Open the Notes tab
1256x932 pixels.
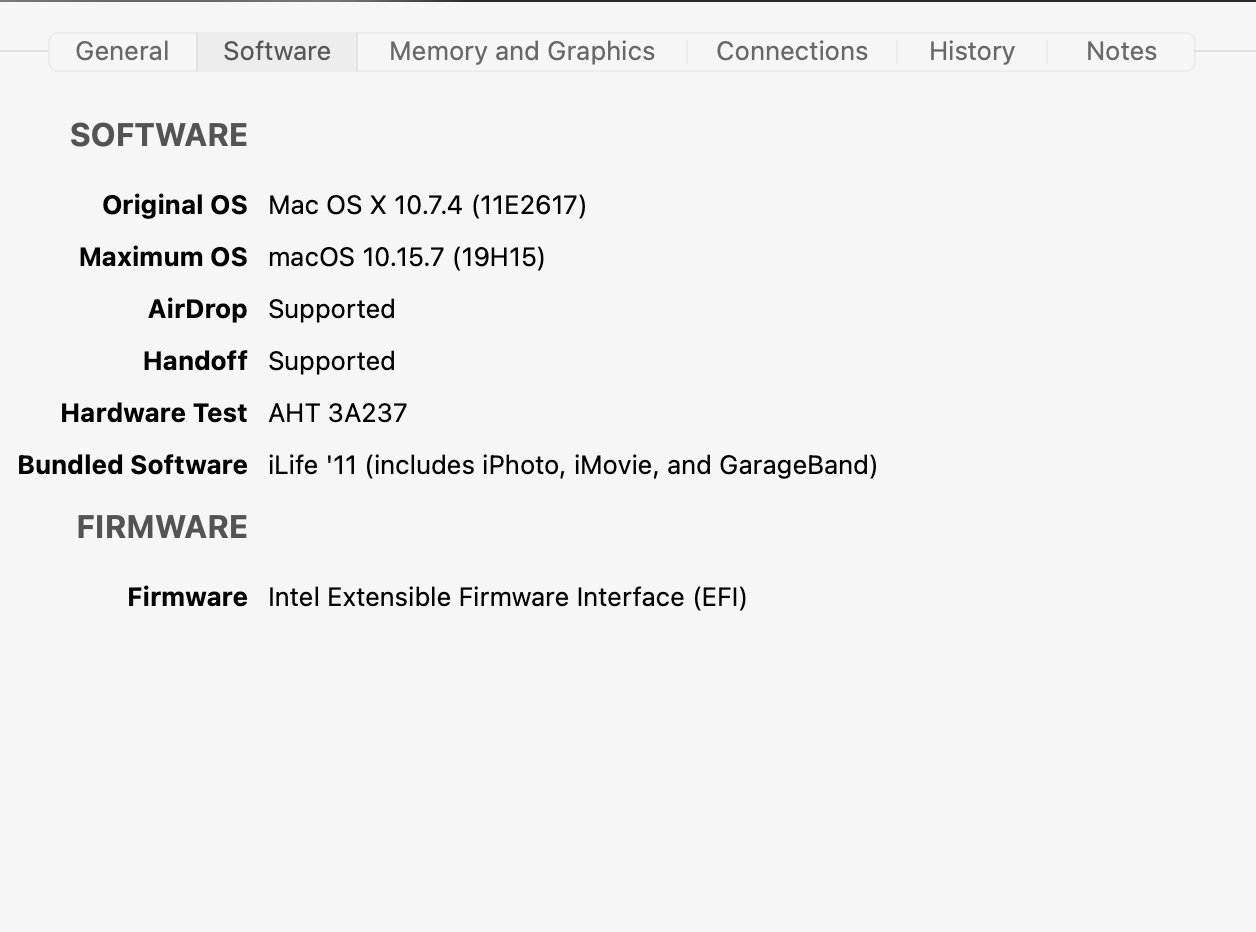point(1121,52)
